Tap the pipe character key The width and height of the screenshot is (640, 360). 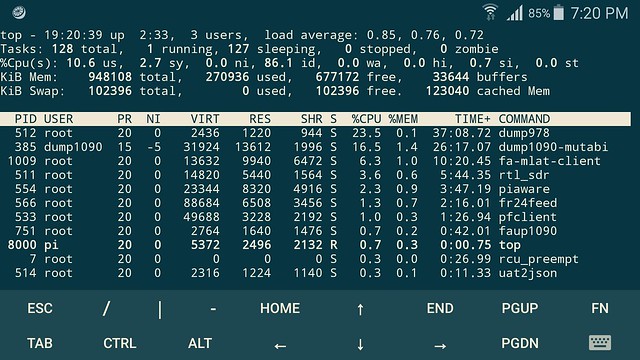(x=160, y=309)
